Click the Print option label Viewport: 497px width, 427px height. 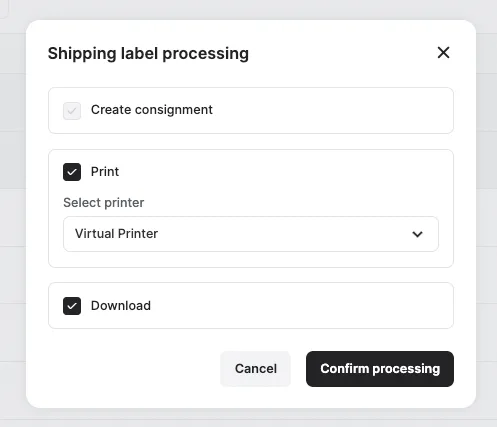click(x=105, y=172)
